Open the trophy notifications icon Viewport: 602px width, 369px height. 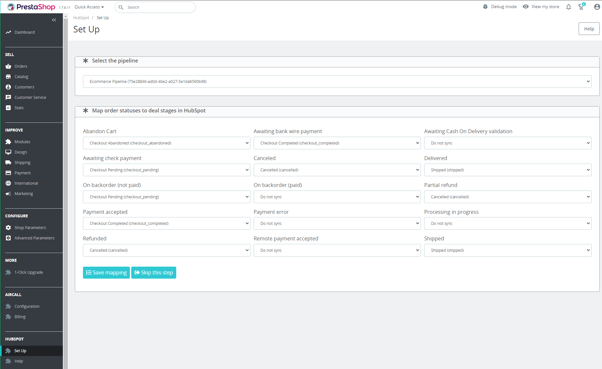tap(581, 7)
